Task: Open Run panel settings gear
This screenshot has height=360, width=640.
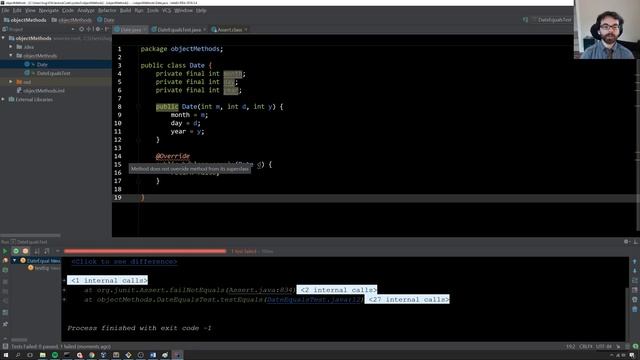Action: point(626,242)
